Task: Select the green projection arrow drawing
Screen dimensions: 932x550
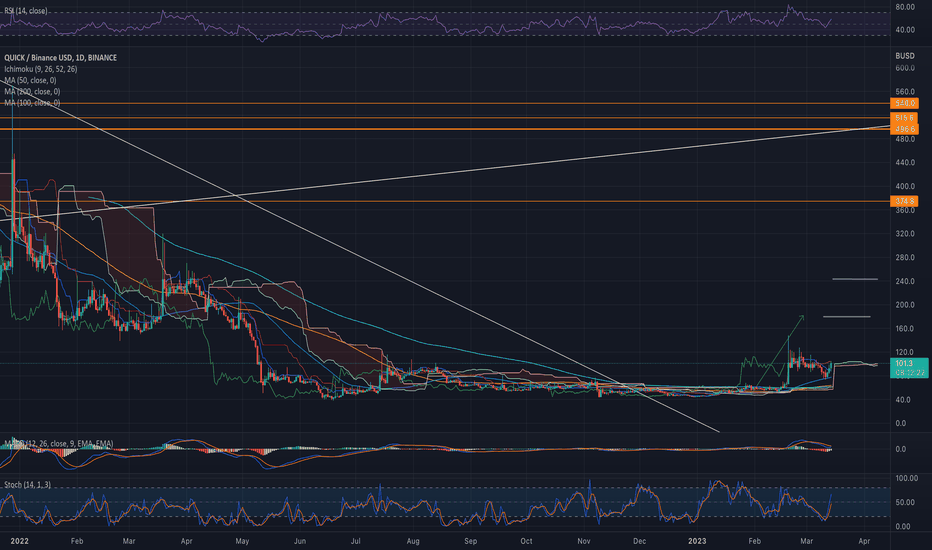Action: pyautogui.click(x=779, y=351)
